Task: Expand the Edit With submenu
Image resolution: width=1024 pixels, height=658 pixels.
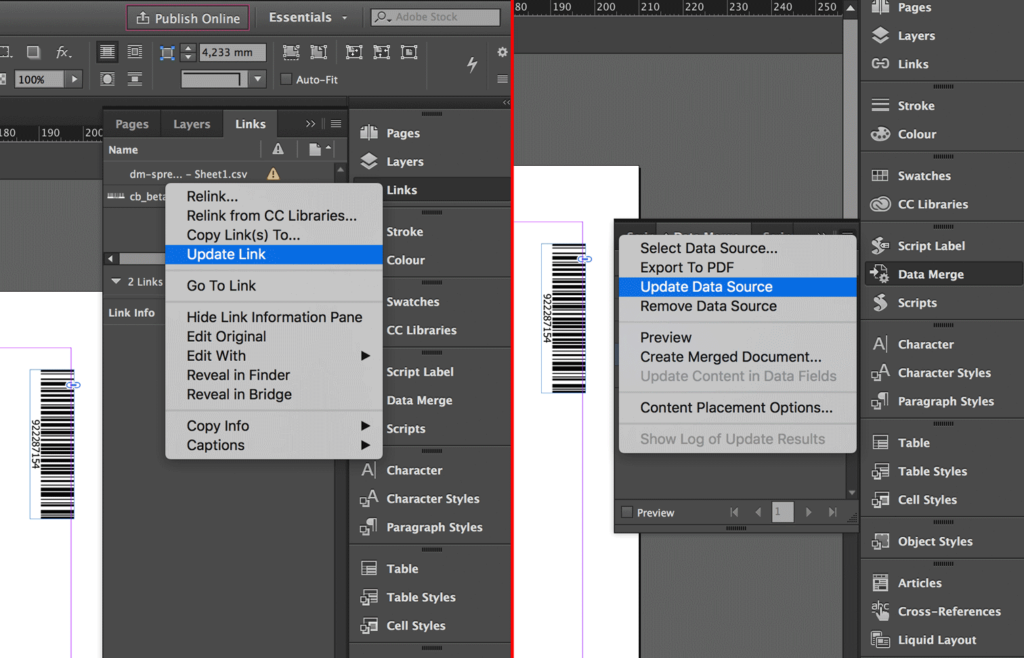Action: pyautogui.click(x=365, y=356)
